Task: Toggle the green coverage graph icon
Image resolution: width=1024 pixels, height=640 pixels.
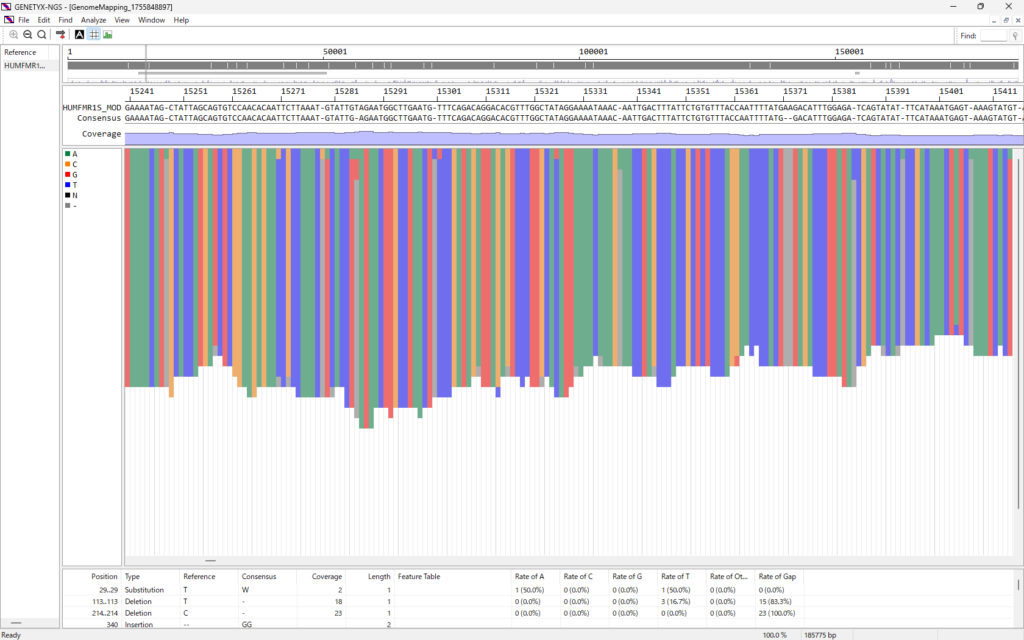Action: tap(108, 34)
